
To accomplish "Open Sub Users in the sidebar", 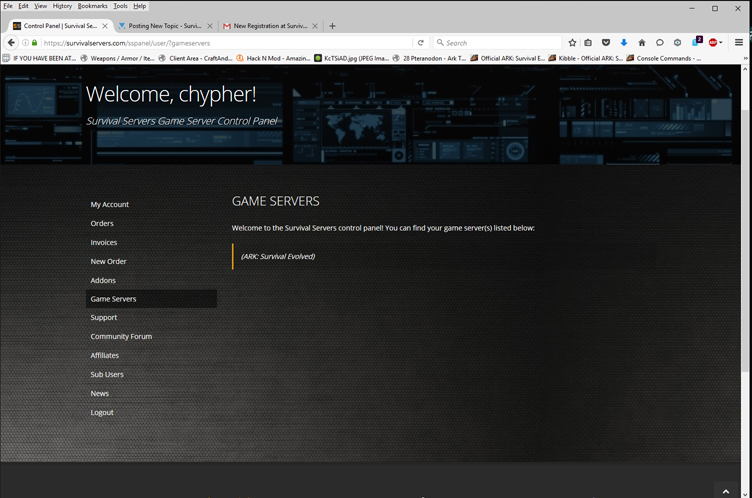I will [107, 375].
